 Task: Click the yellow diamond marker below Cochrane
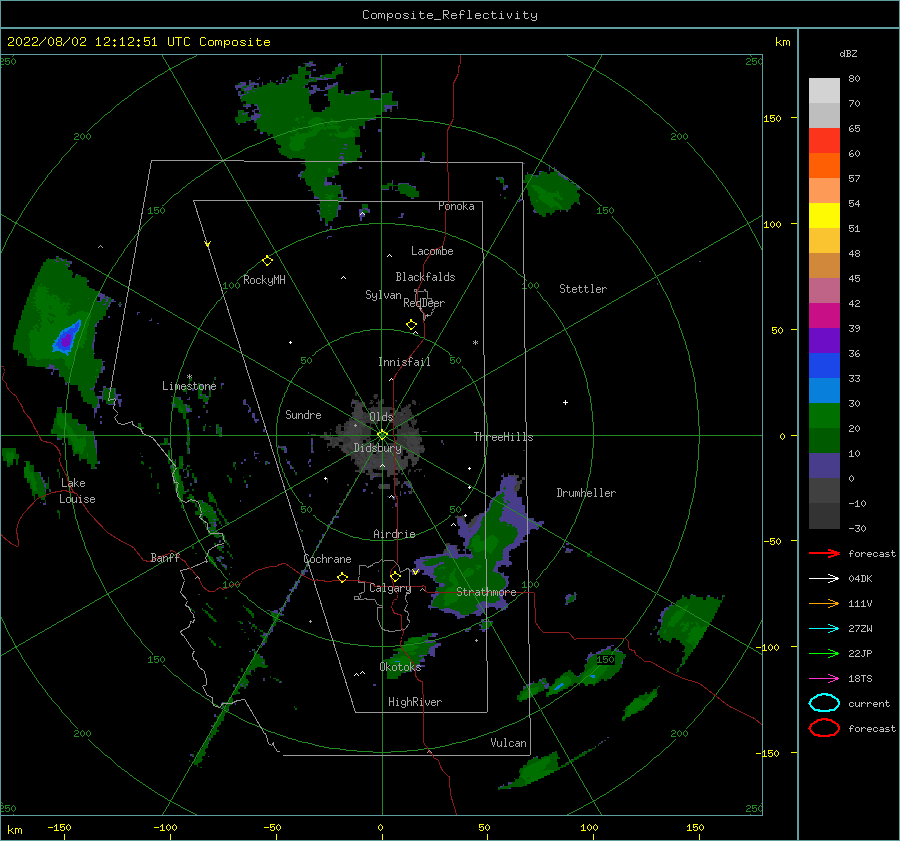(x=342, y=578)
